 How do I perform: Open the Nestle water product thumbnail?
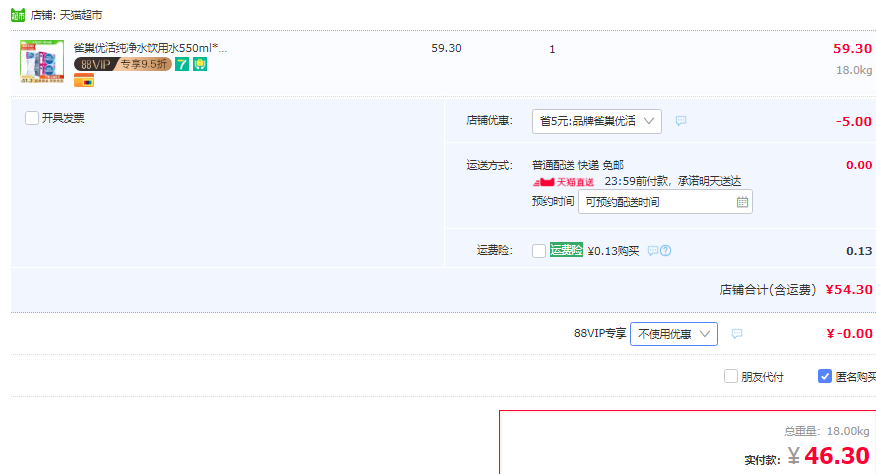[x=42, y=61]
